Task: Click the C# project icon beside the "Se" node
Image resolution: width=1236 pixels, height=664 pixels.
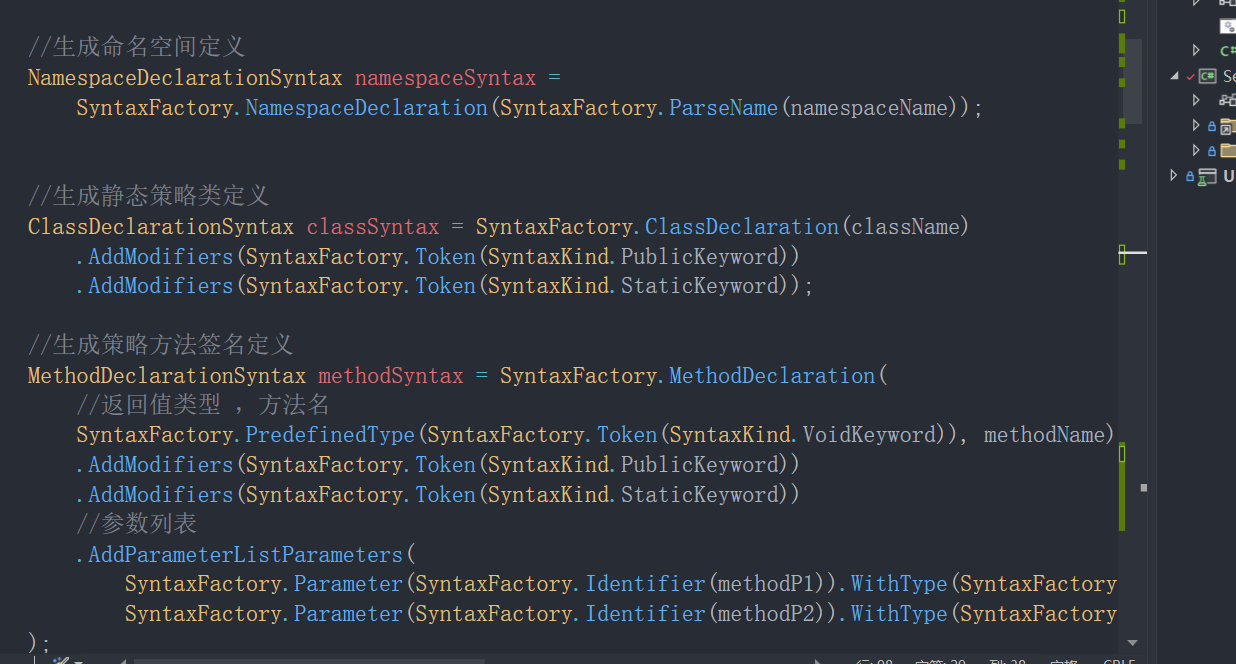Action: 1207,75
